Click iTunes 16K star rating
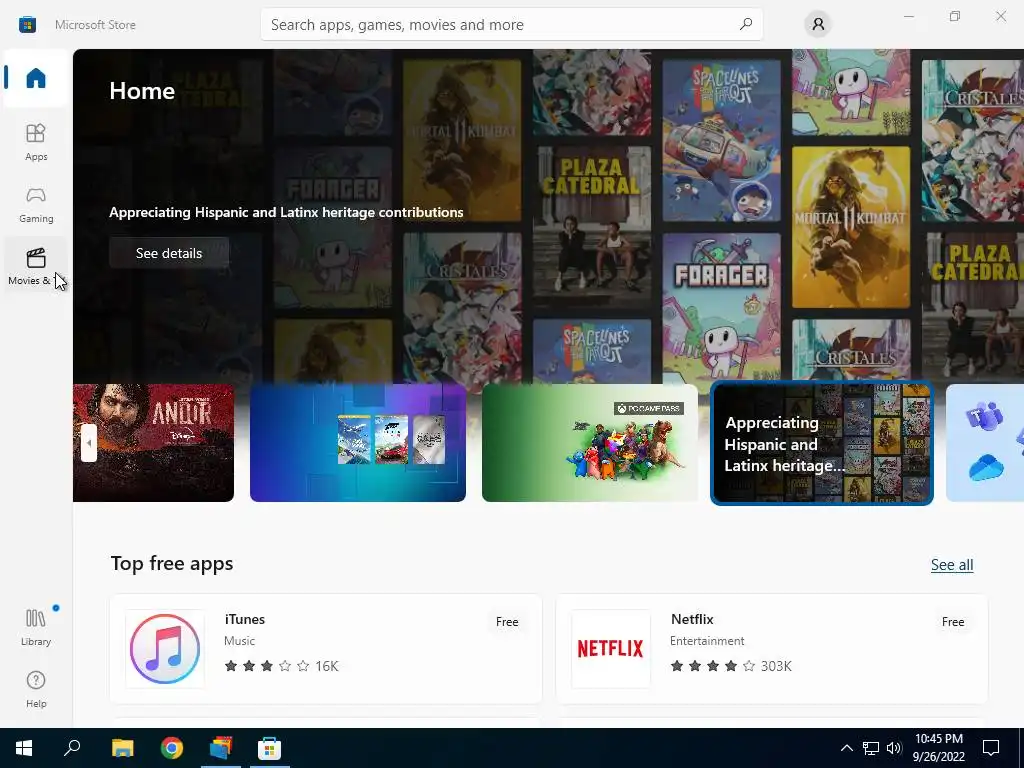This screenshot has width=1024, height=768. click(x=281, y=666)
